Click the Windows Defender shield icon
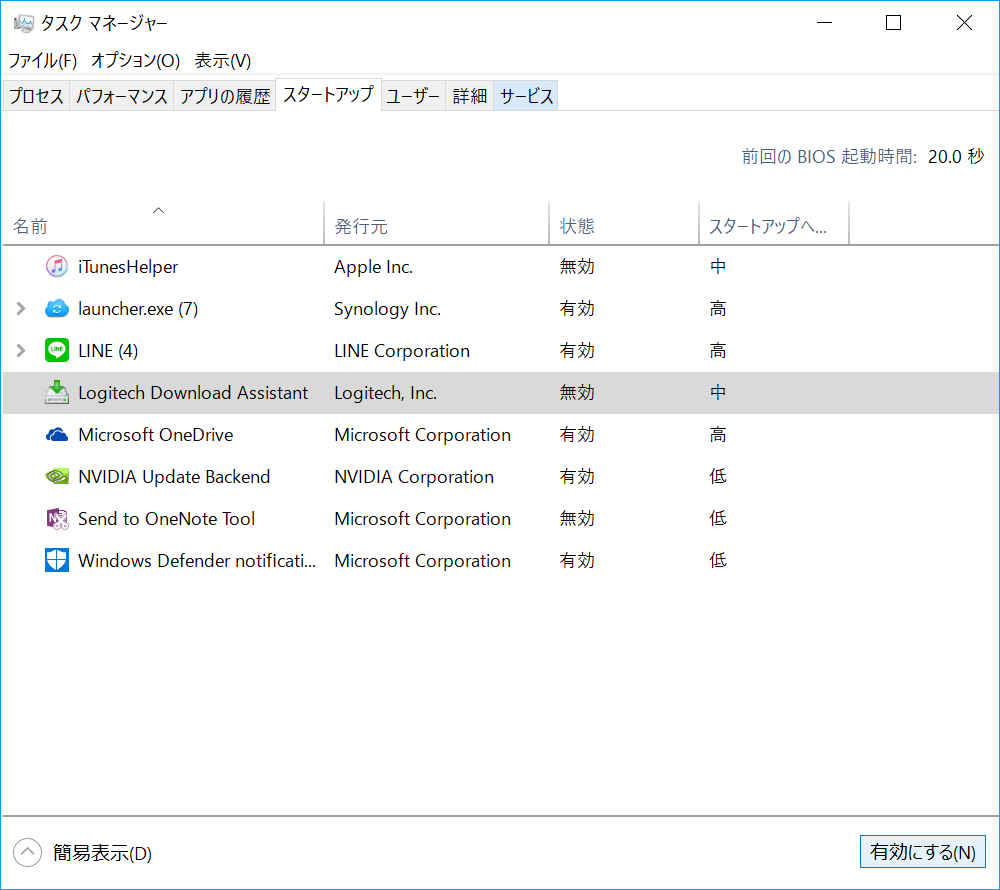The image size is (1000, 890). pyautogui.click(x=57, y=560)
